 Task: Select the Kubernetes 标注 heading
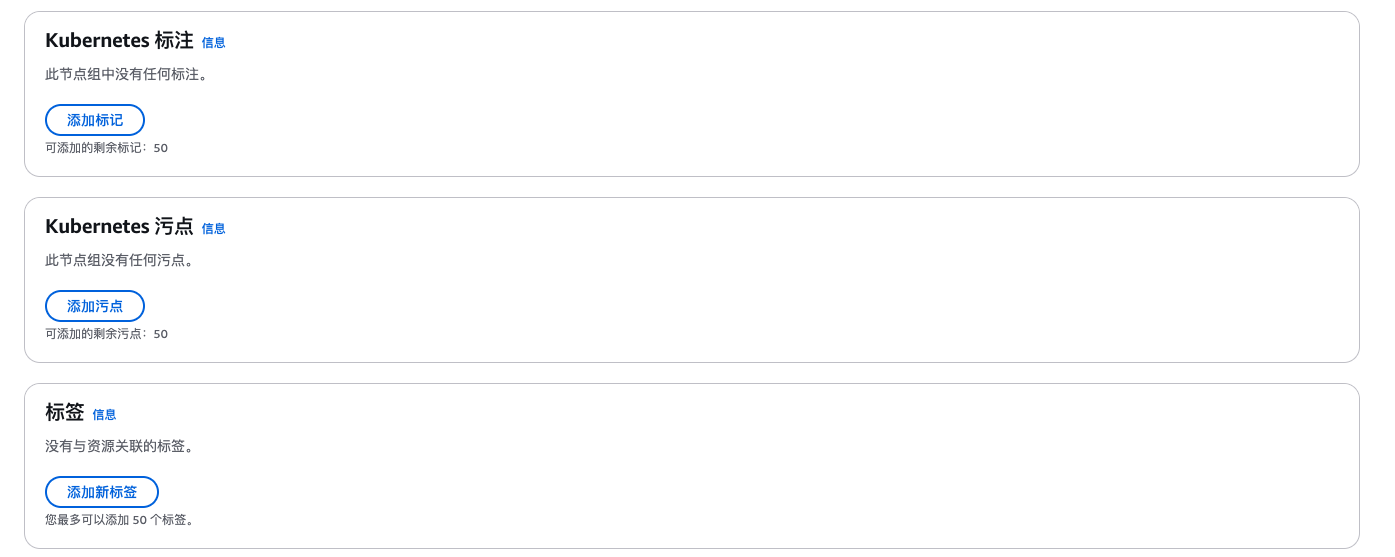click(119, 41)
